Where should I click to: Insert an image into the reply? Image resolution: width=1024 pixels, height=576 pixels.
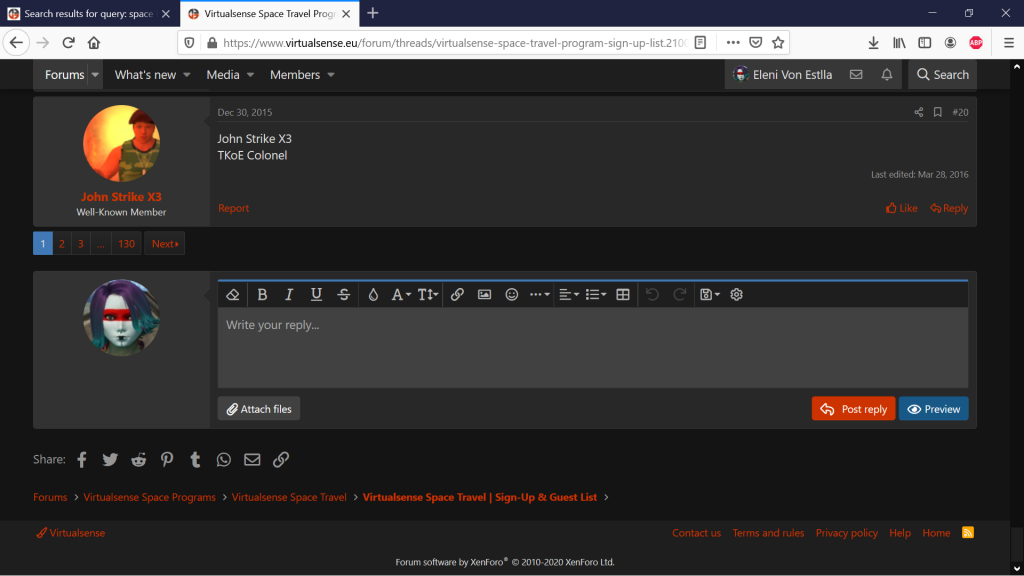point(484,295)
